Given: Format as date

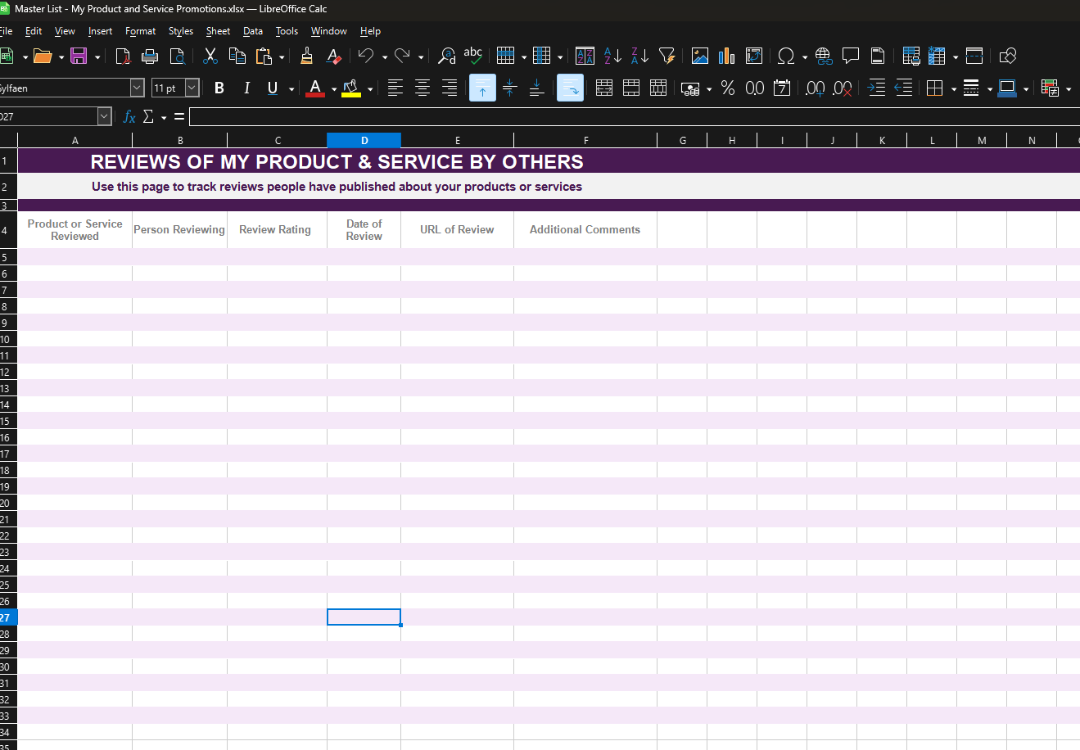Looking at the screenshot, I should point(782,88).
